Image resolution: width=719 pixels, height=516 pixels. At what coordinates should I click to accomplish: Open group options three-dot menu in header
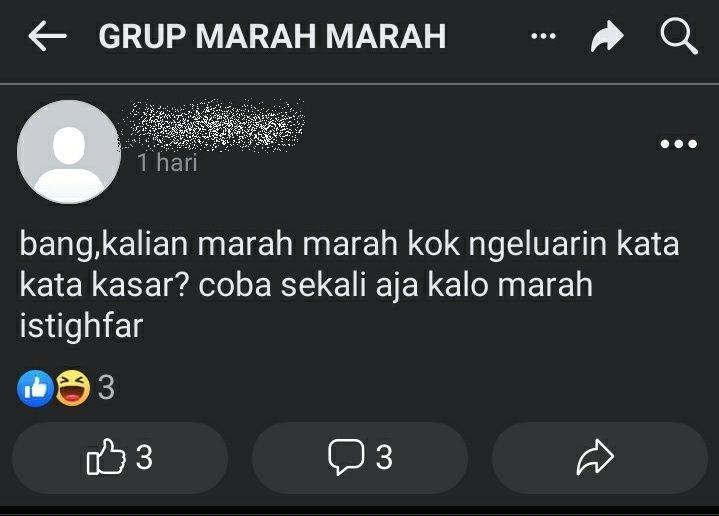(543, 36)
